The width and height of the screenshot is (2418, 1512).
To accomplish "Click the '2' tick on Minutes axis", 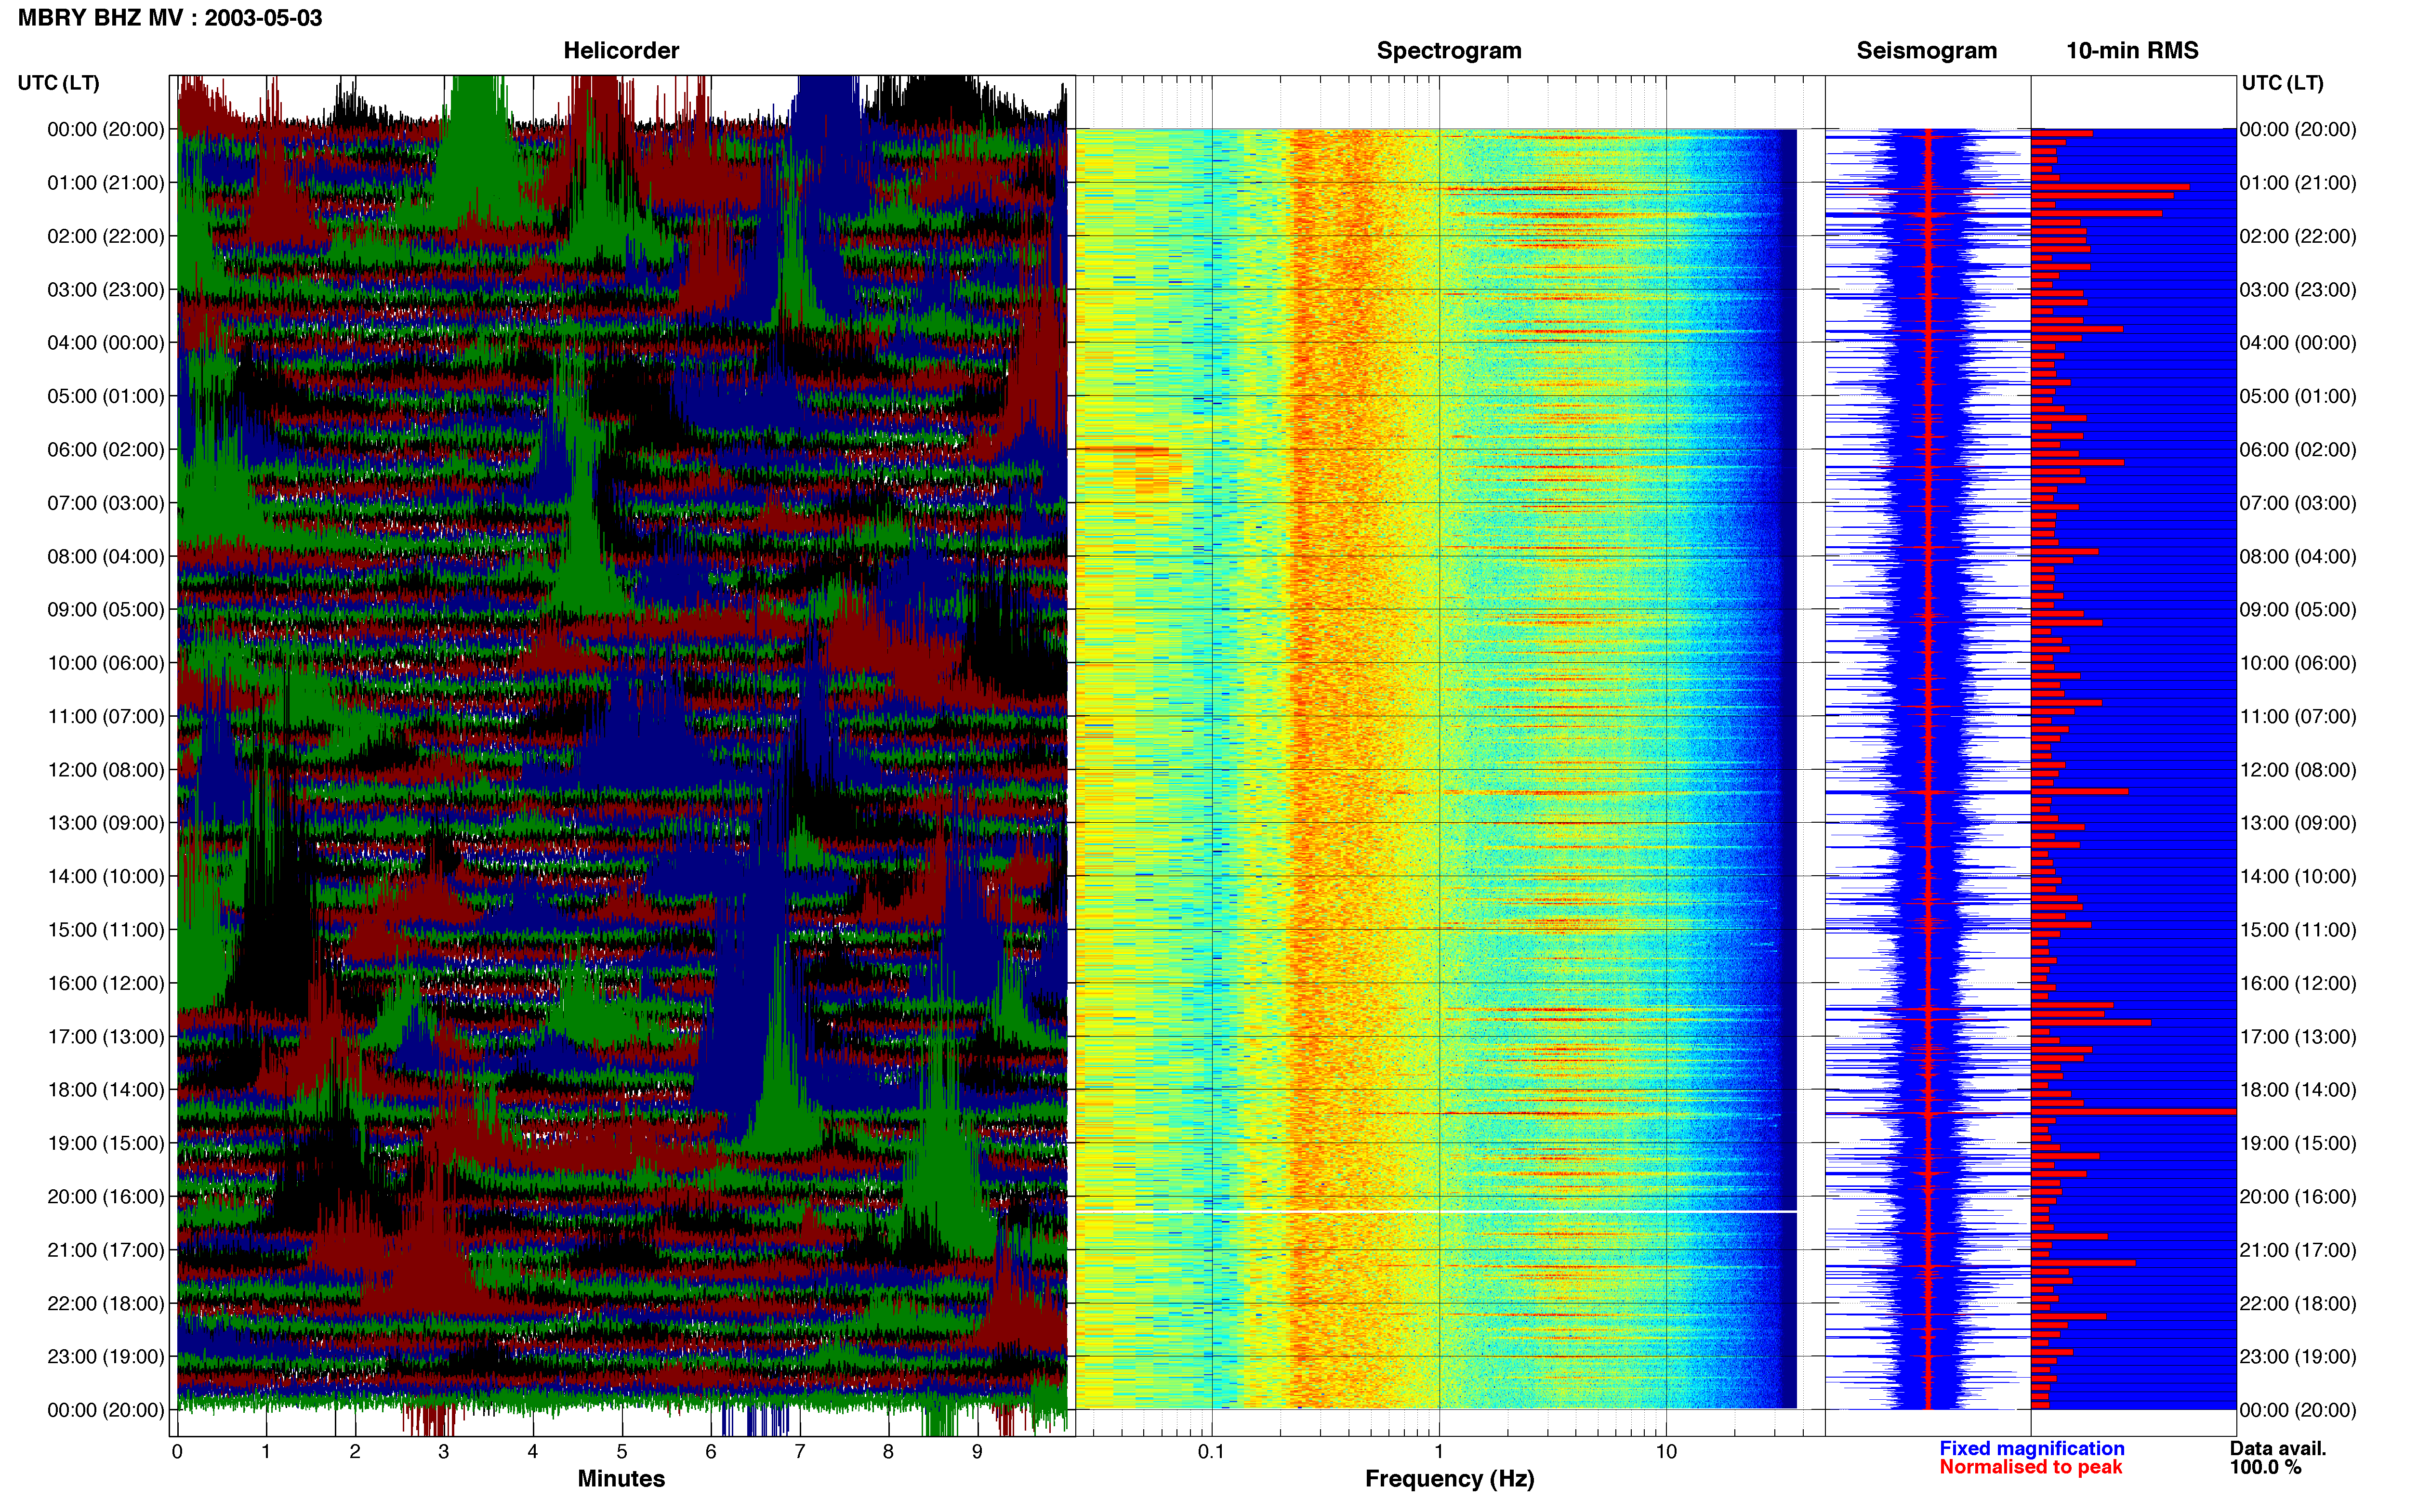I will pyautogui.click(x=355, y=1452).
